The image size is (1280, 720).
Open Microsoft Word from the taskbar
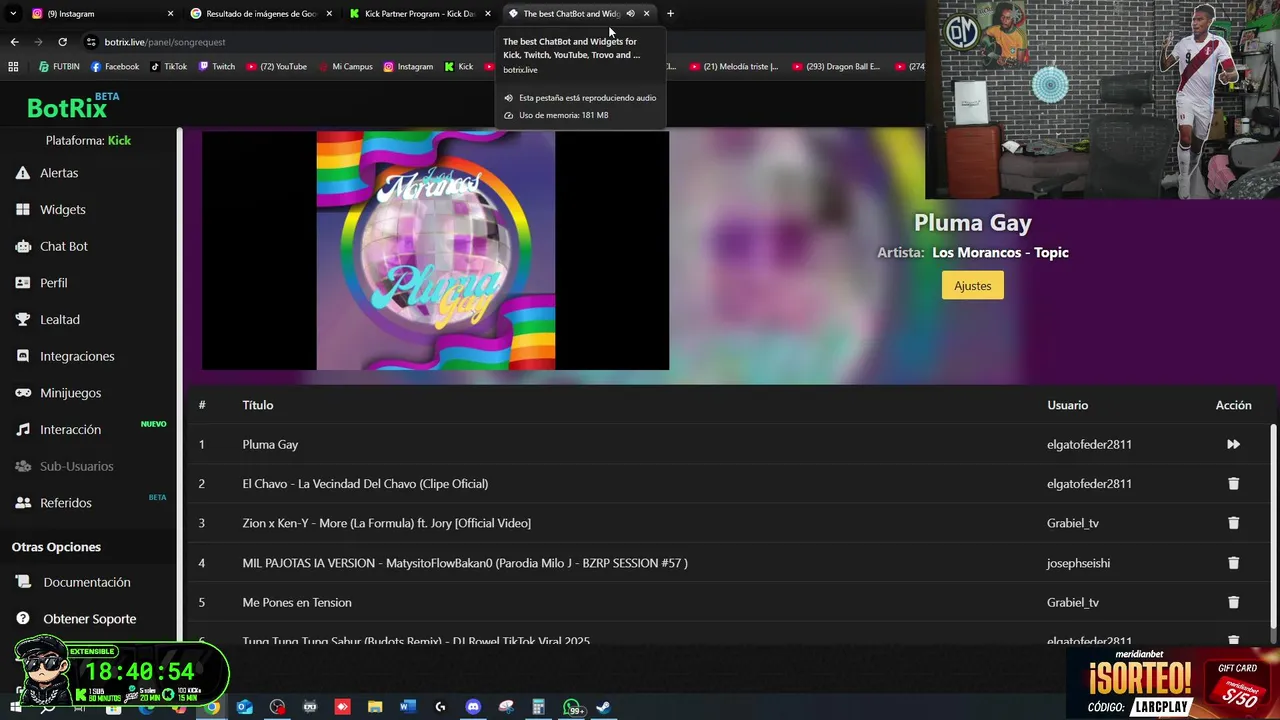tap(407, 707)
